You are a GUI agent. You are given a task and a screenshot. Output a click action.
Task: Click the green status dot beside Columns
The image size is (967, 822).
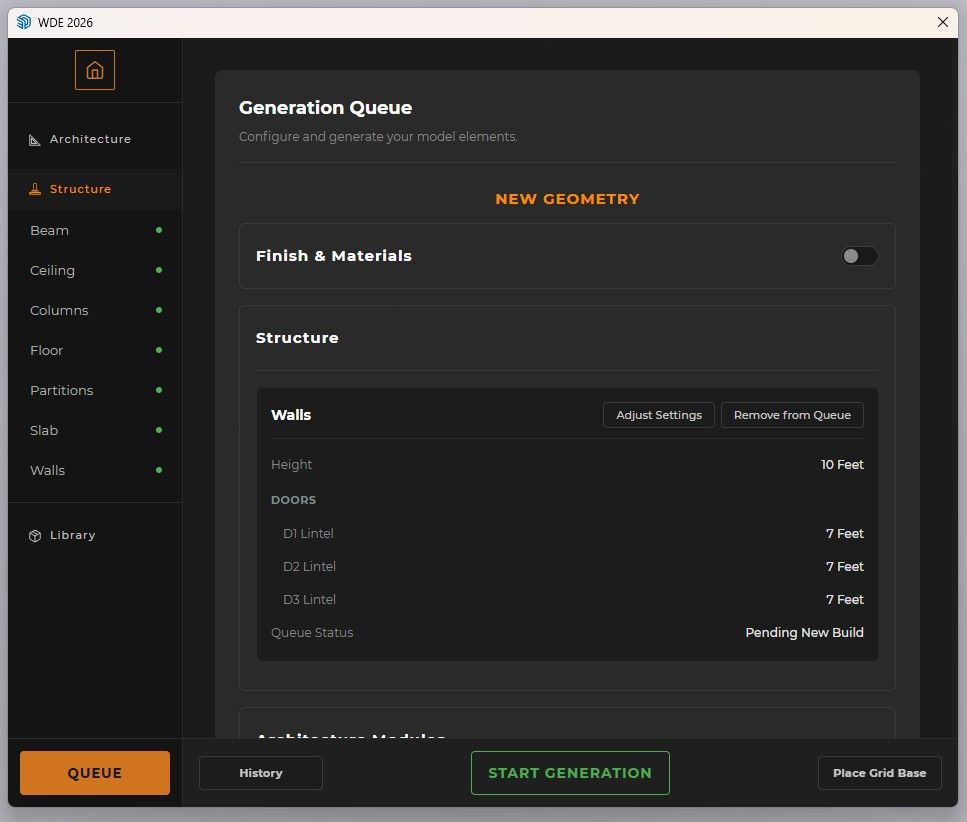(x=159, y=310)
